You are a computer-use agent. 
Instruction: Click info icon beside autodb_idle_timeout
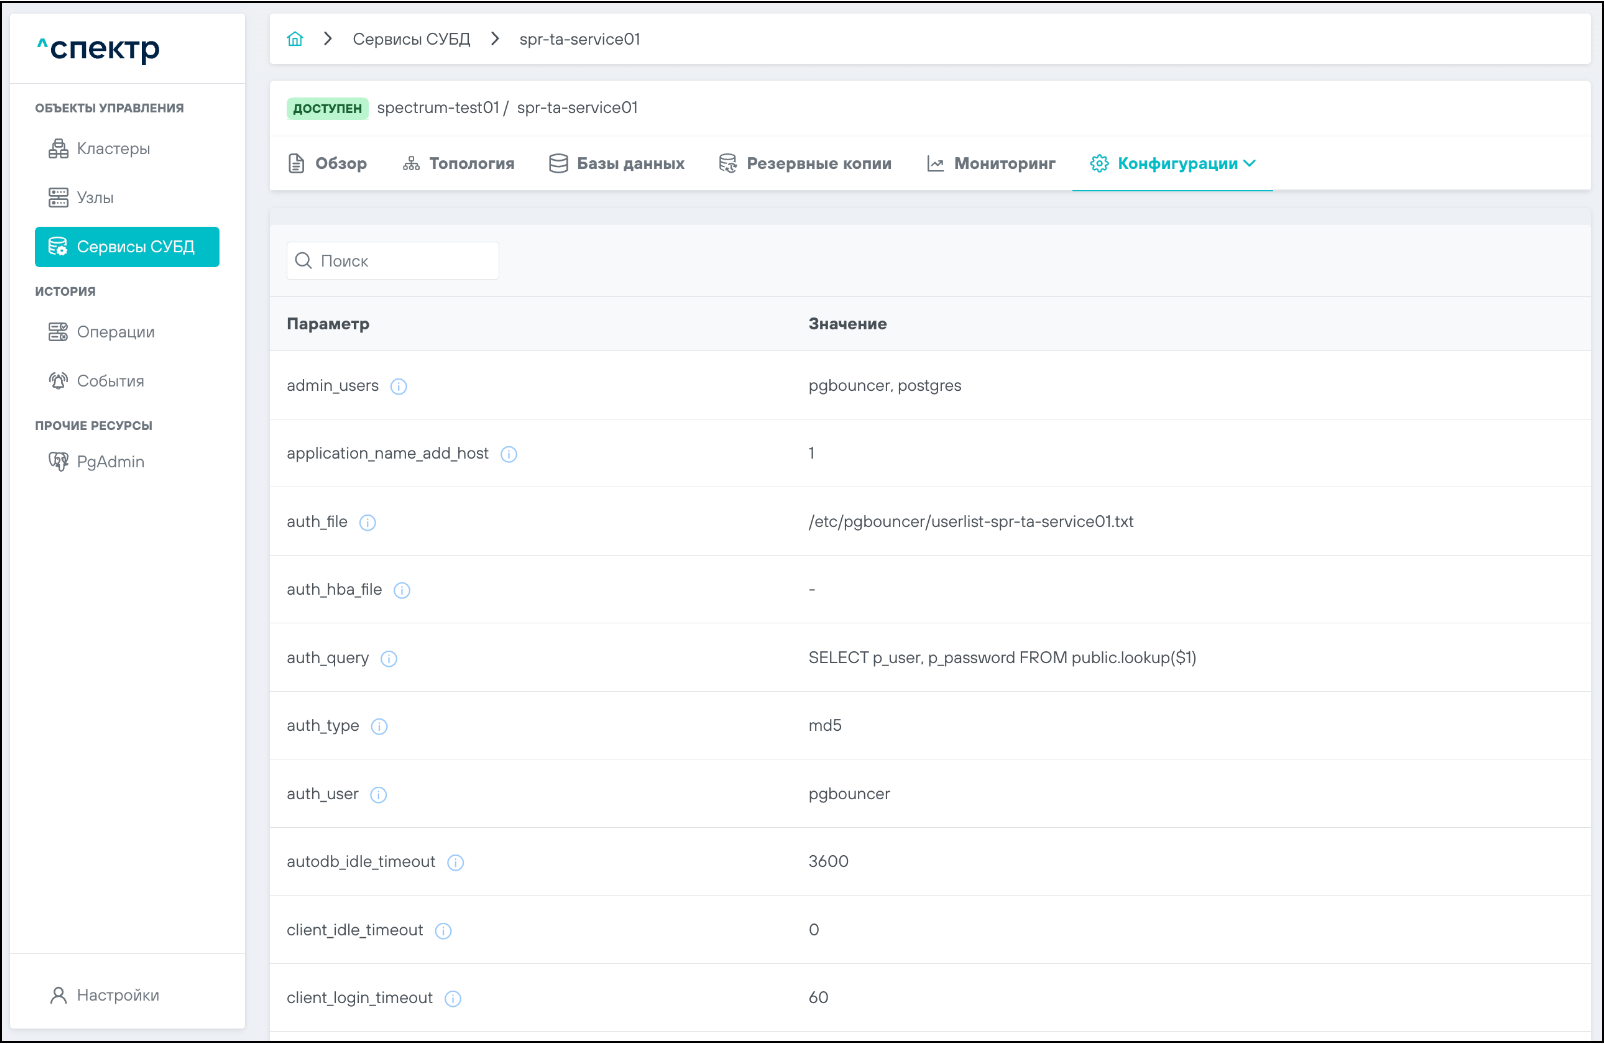tap(456, 863)
